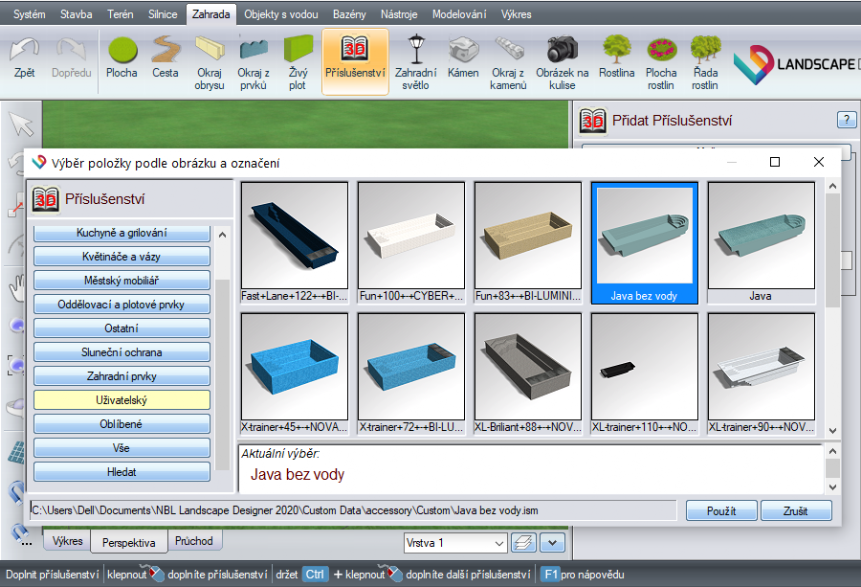The width and height of the screenshot is (861, 587).
Task: Select the Plocha rostlin tool
Action: pyautogui.click(x=661, y=63)
